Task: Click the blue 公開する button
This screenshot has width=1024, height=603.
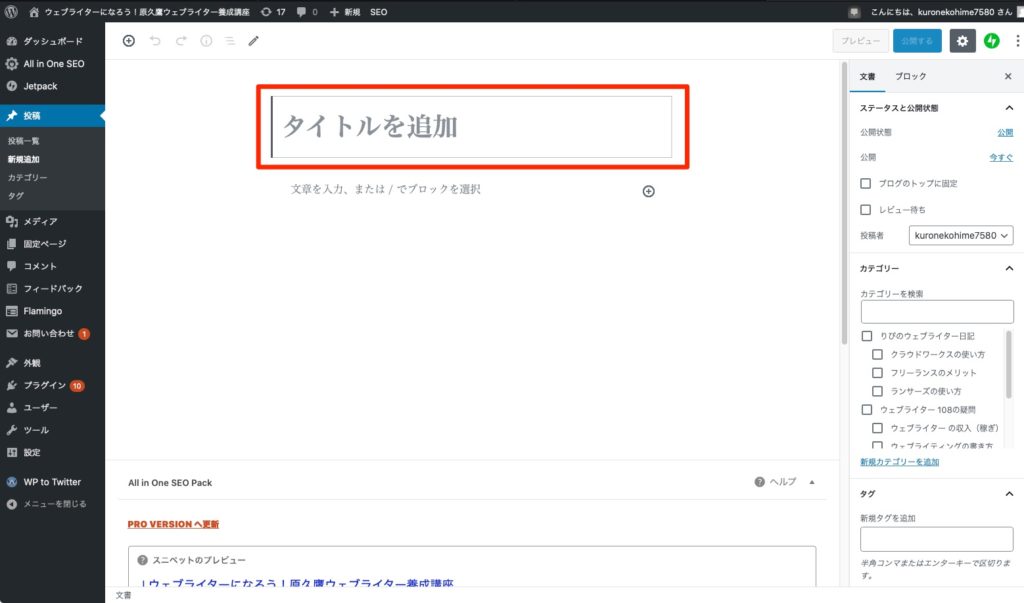Action: [917, 41]
